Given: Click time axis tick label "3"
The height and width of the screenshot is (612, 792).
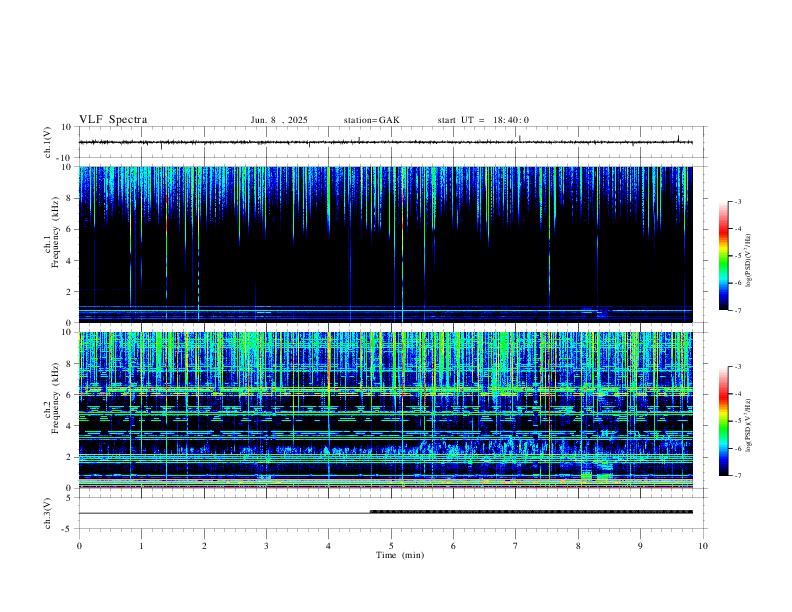Looking at the screenshot, I should [266, 546].
